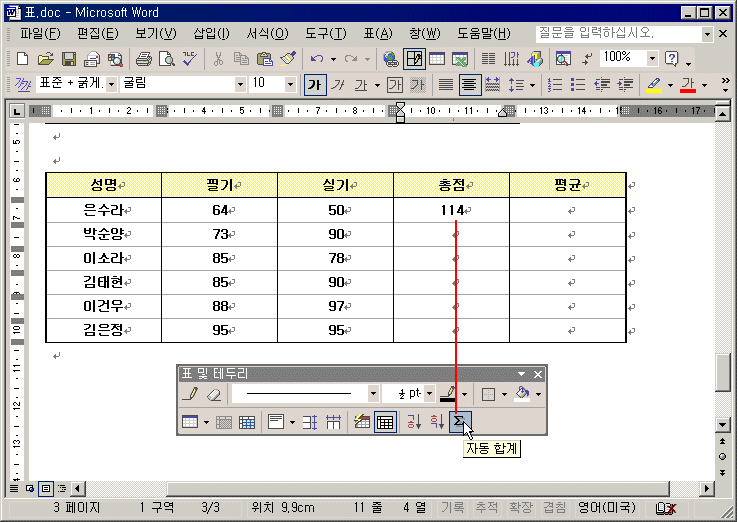Viewport: 737px width, 522px height.
Task: Open the 표(A) table menu
Action: pyautogui.click(x=377, y=34)
